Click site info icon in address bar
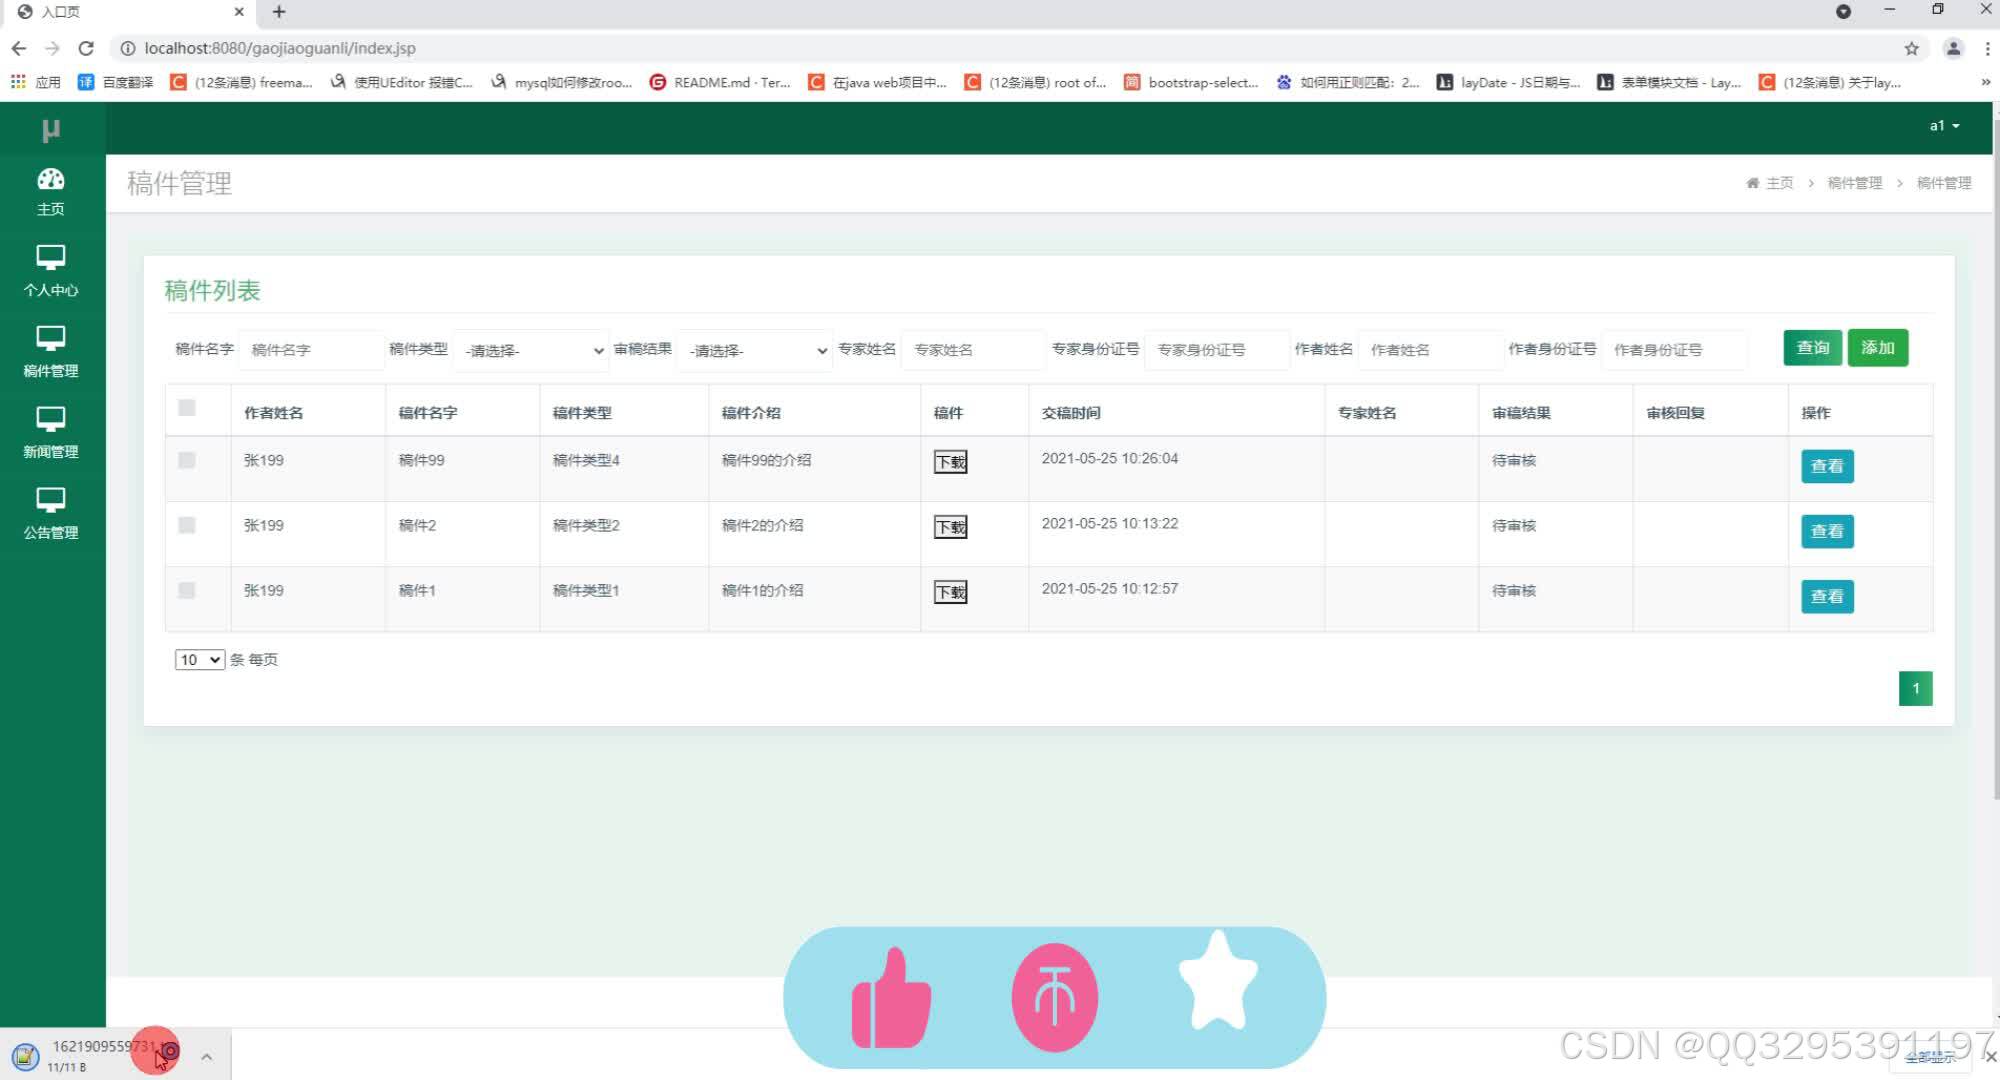 pos(127,48)
